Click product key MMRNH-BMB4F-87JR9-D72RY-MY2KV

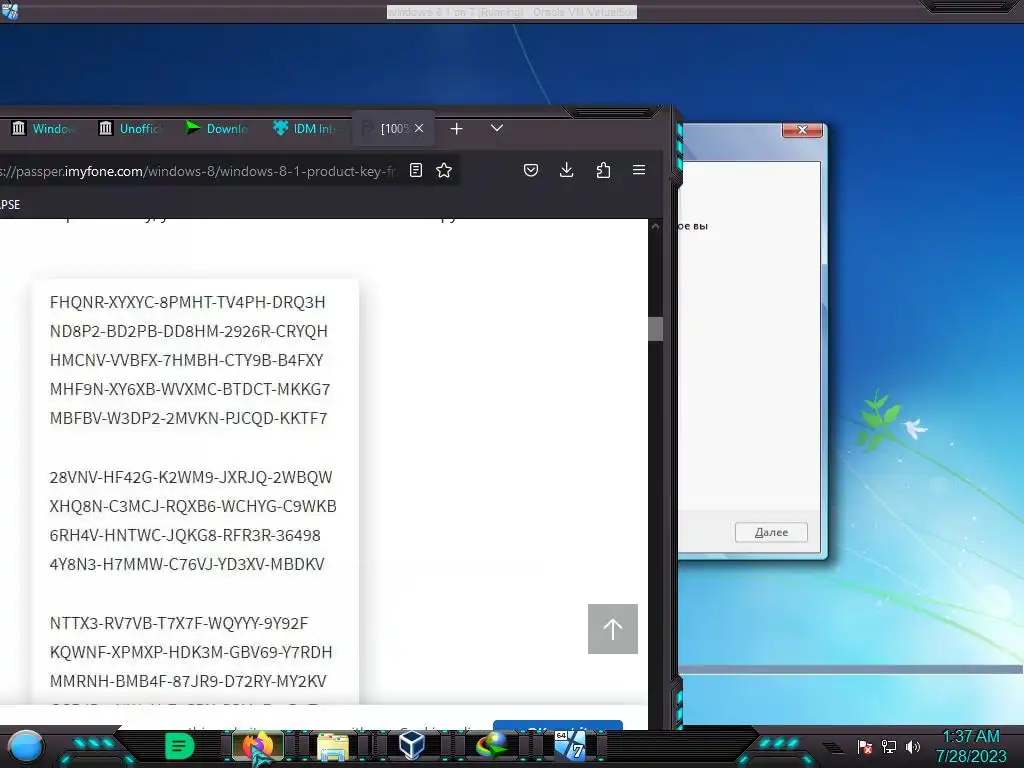(188, 681)
